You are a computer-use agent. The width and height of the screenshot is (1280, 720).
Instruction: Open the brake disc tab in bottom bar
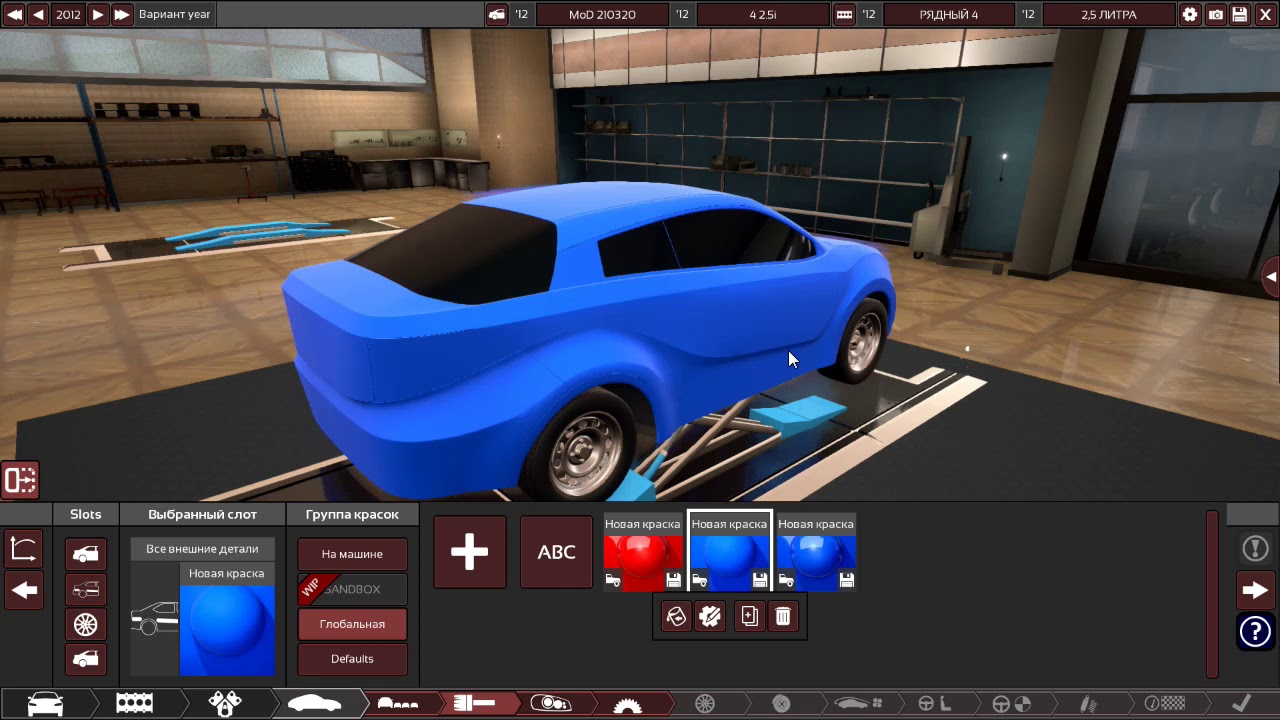coord(781,704)
